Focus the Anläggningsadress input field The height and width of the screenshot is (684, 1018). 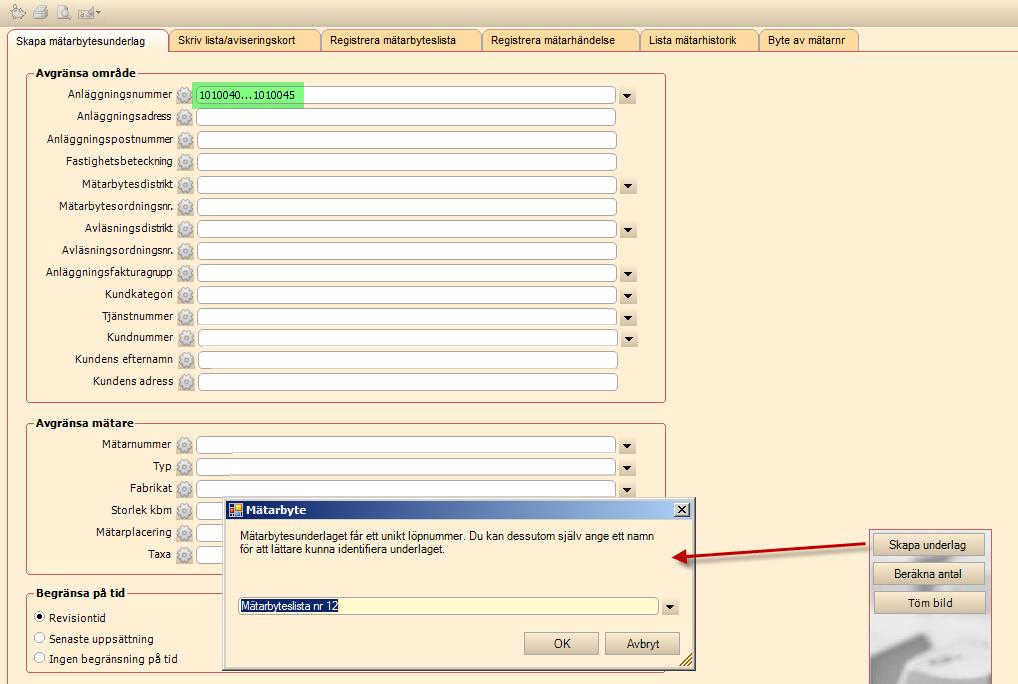[406, 117]
